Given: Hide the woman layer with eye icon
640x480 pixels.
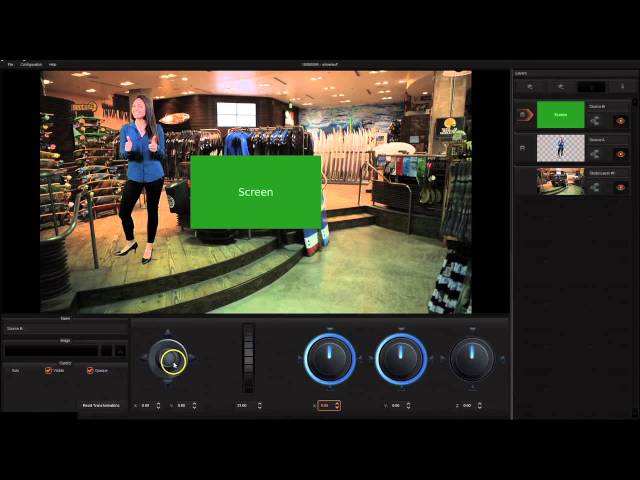Looking at the screenshot, I should tap(620, 154).
